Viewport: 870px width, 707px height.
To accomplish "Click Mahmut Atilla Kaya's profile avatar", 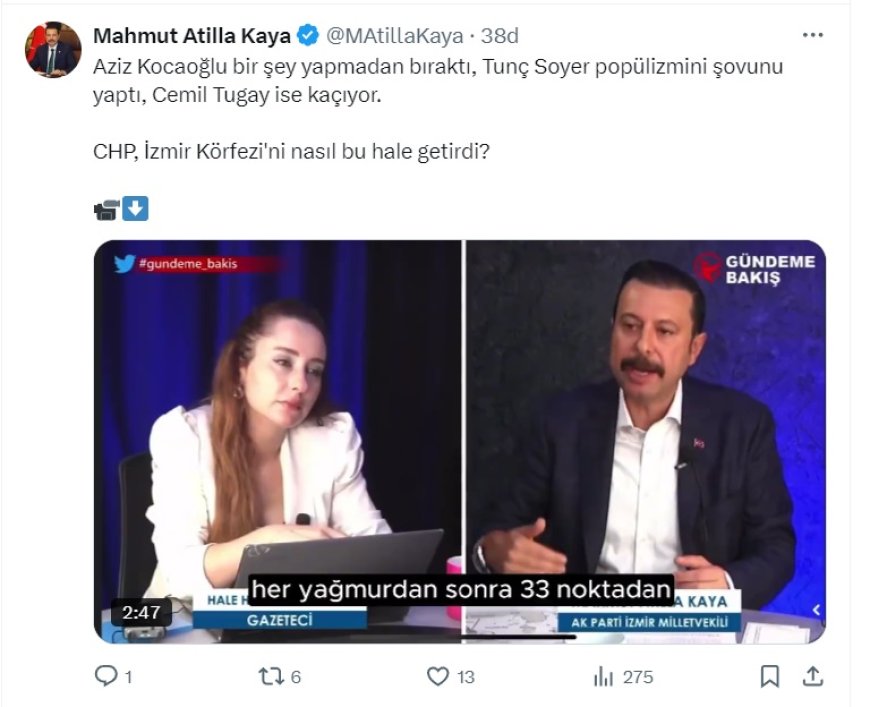I will [52, 49].
